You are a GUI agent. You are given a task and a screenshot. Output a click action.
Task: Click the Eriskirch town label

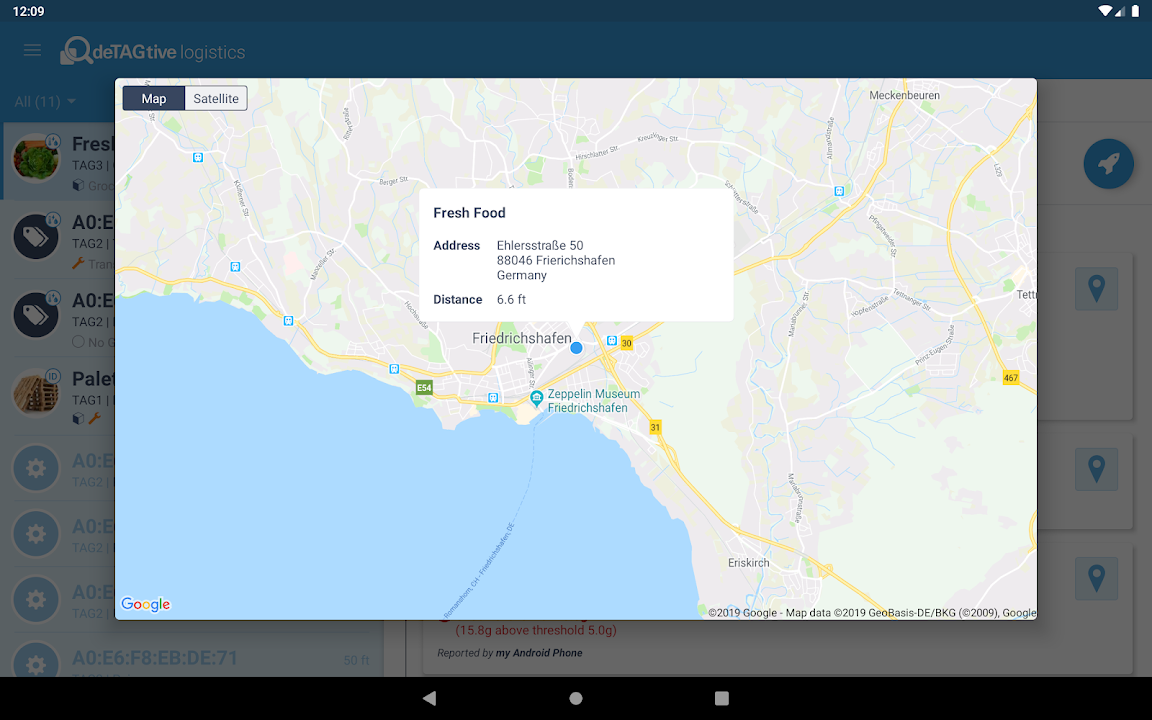point(749,563)
